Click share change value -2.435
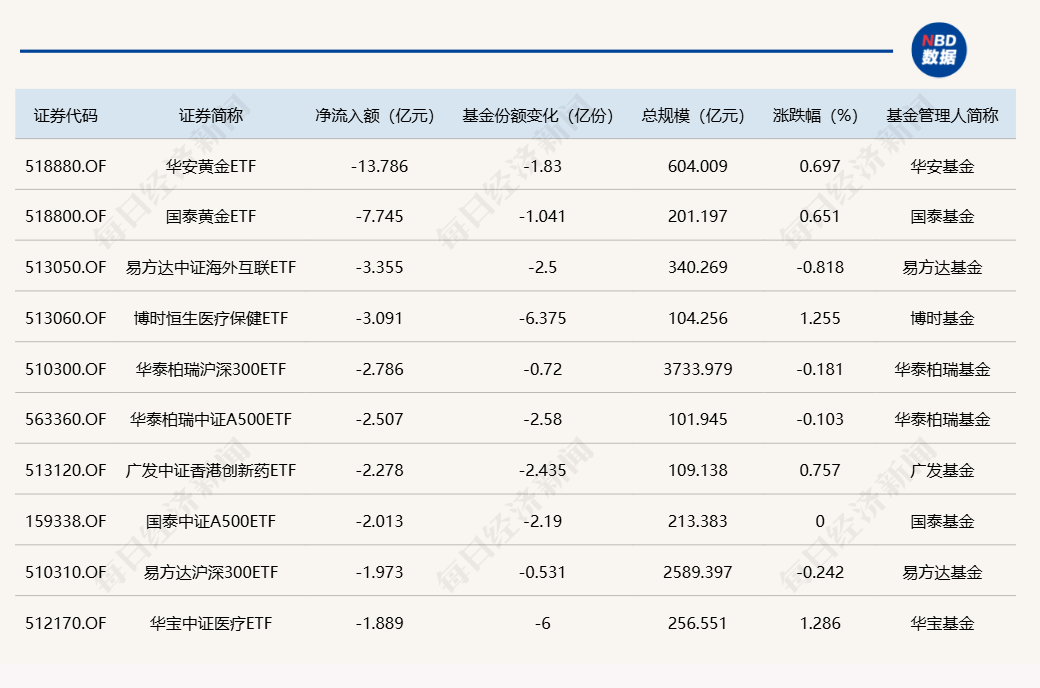The image size is (1040, 688). 543,470
